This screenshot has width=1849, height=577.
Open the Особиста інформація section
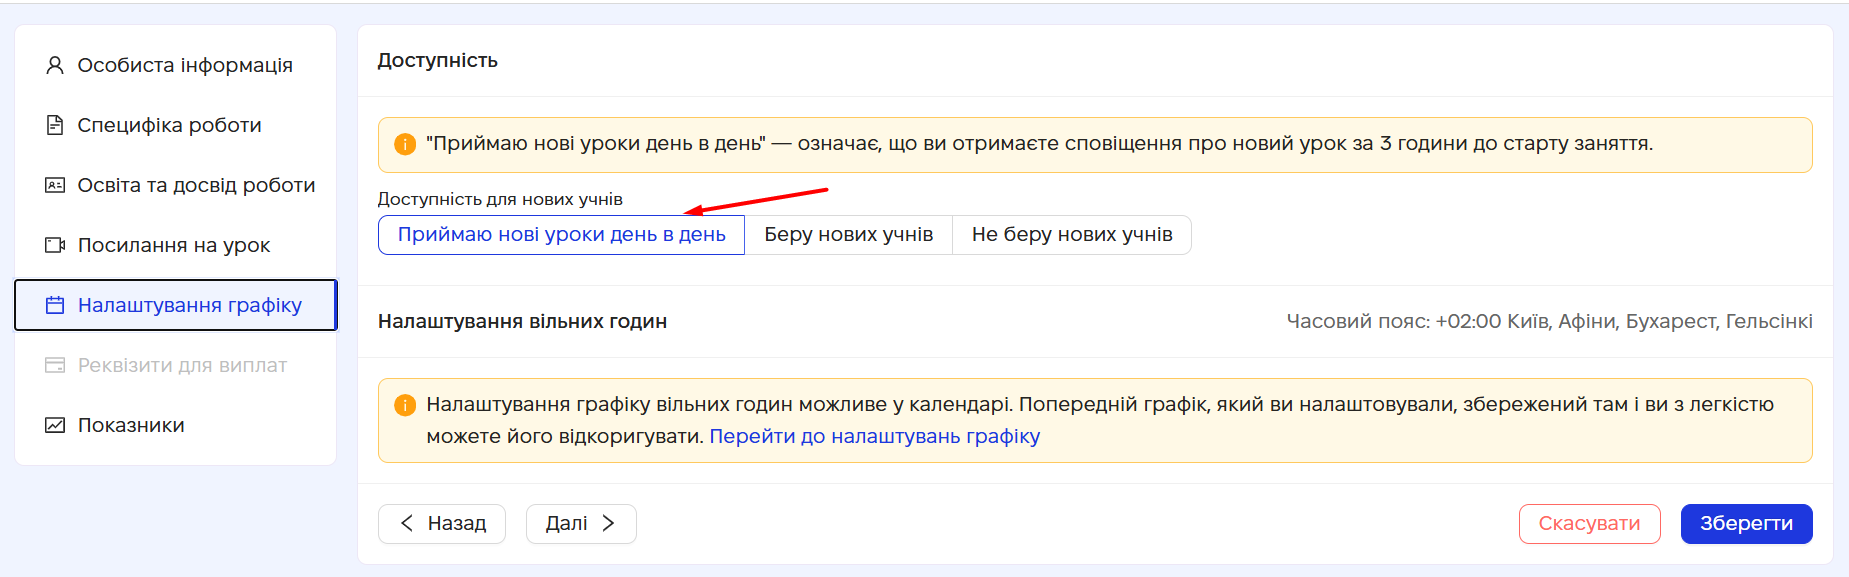tap(185, 65)
